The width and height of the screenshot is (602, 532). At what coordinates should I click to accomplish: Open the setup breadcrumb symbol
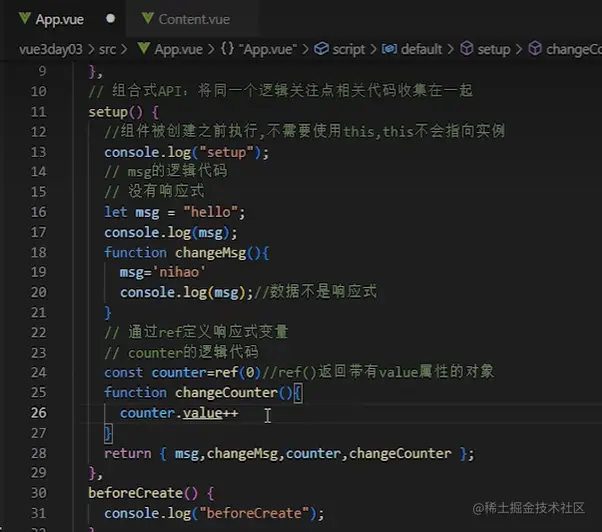coord(494,49)
